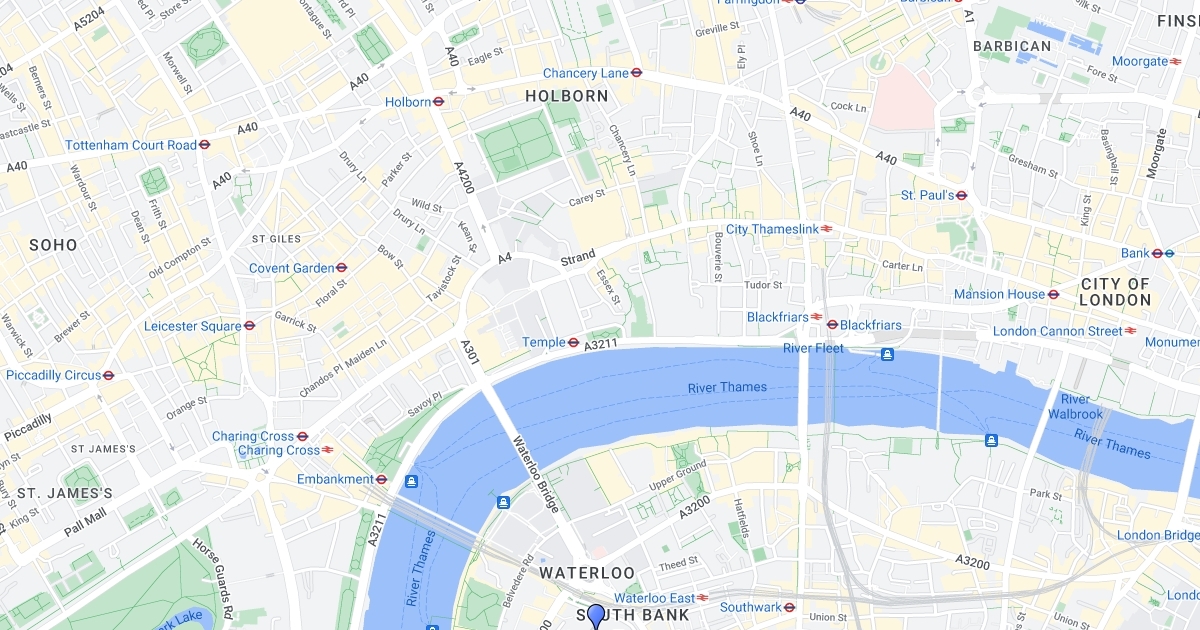1200x630 pixels.
Task: Open the ferry pier icon near River Fleet
Action: (886, 354)
